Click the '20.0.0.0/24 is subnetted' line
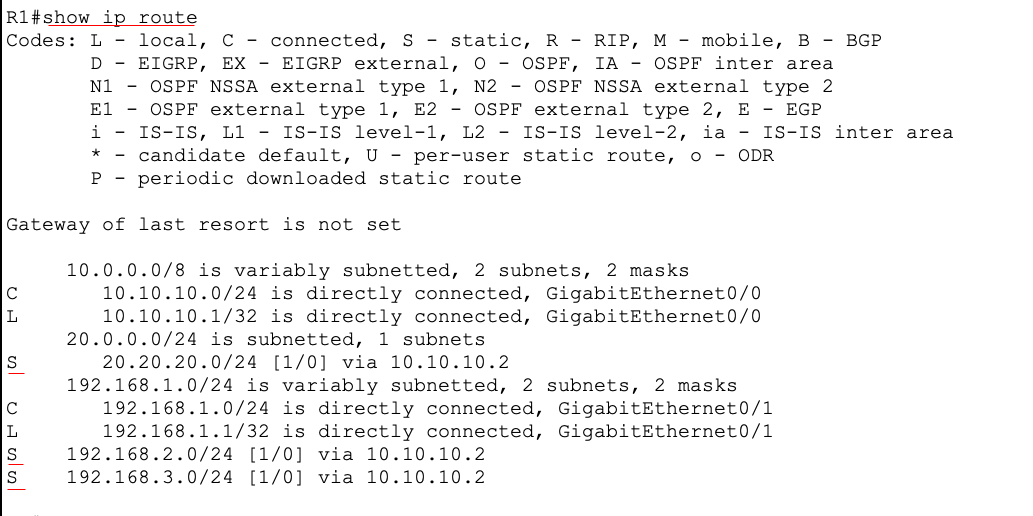 (275, 339)
